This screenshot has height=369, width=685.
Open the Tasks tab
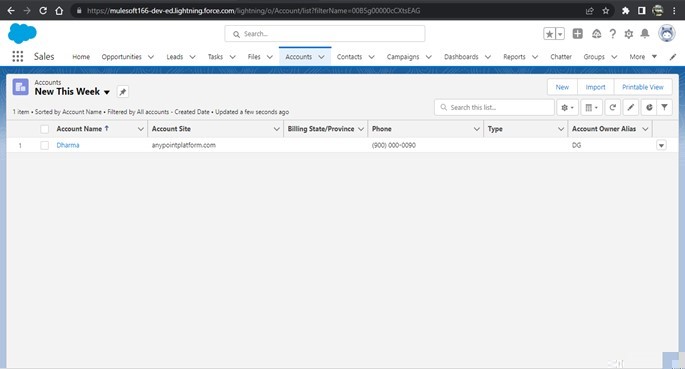point(215,57)
